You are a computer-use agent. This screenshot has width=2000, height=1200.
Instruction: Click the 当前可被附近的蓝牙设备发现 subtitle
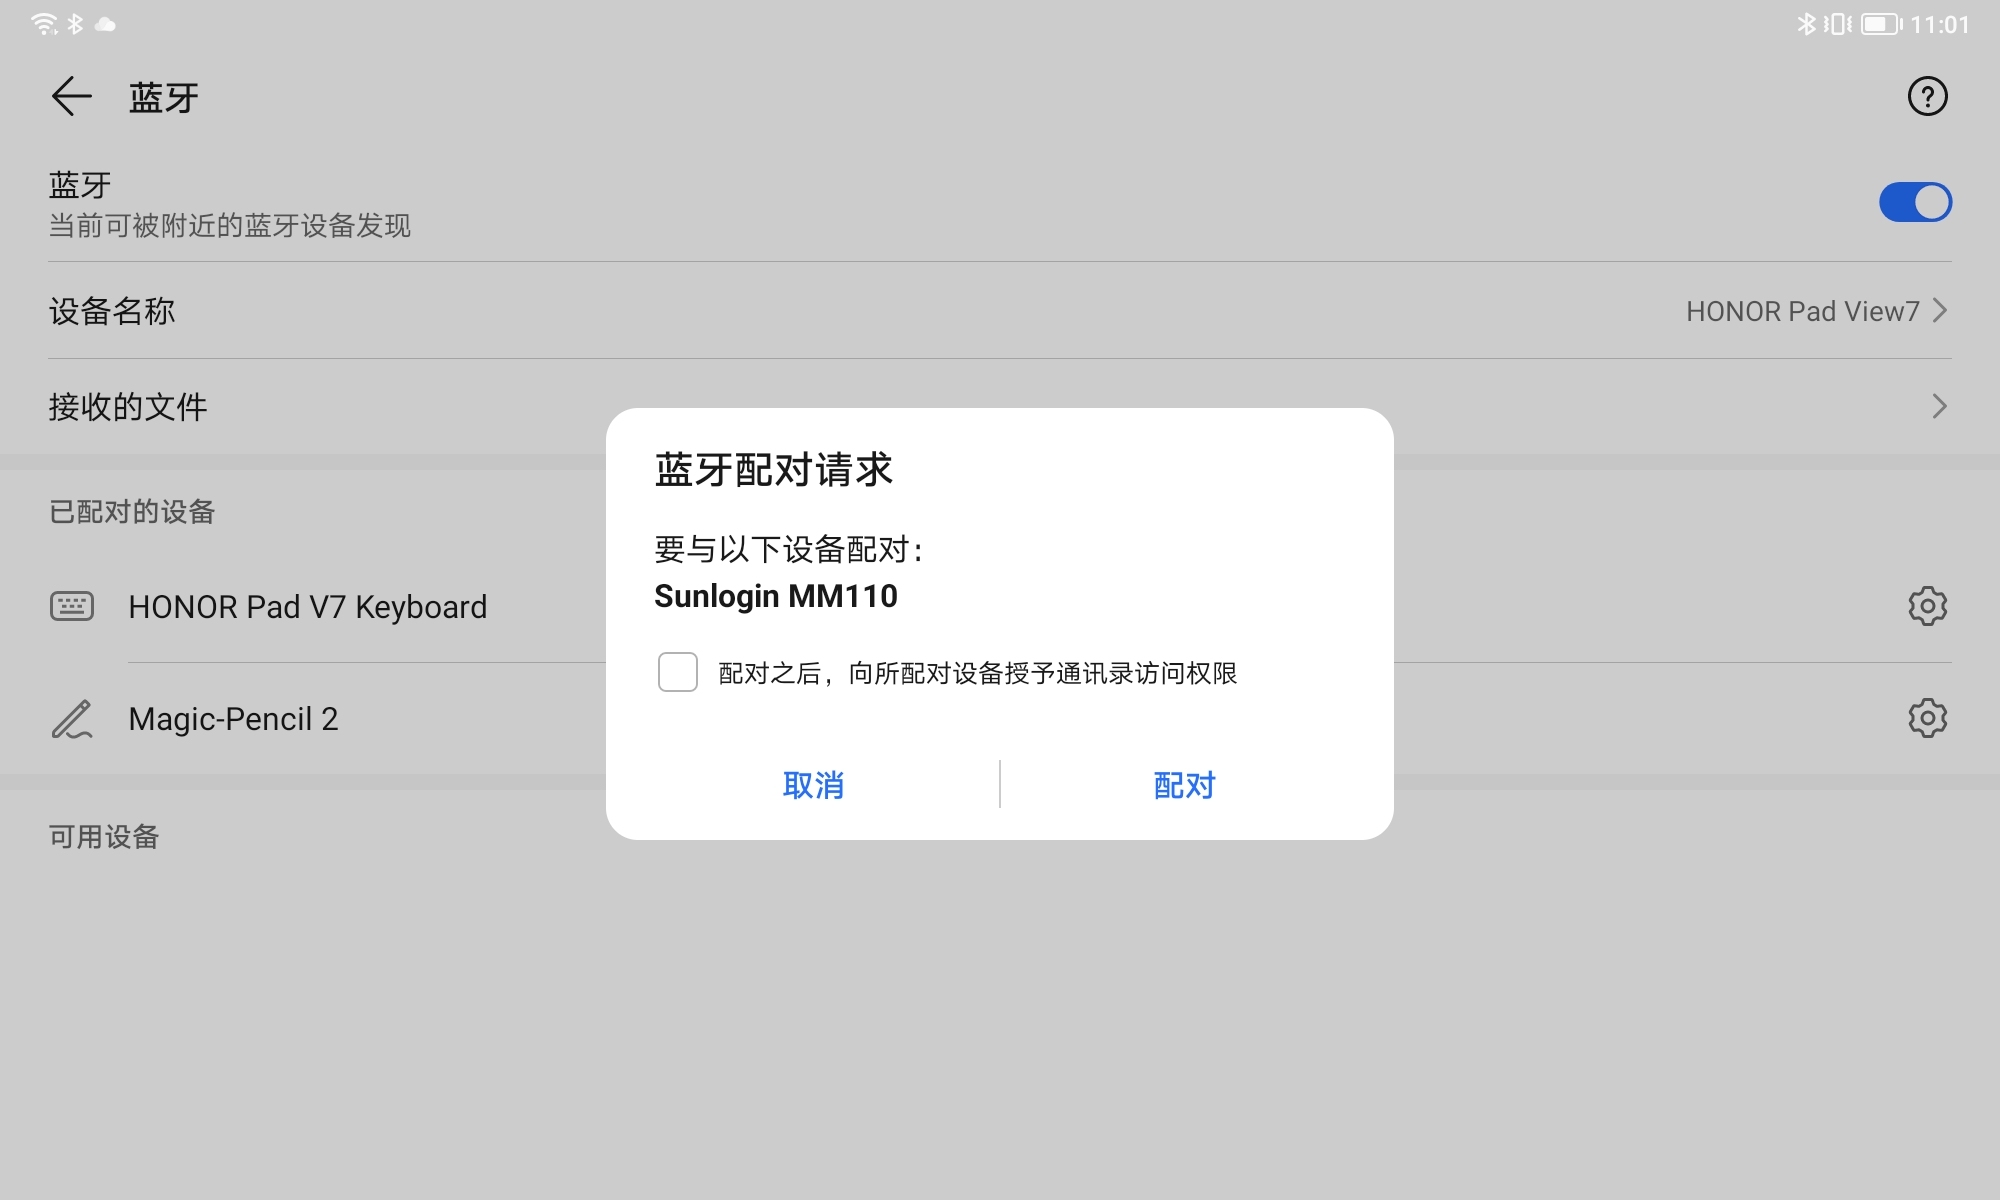(230, 226)
